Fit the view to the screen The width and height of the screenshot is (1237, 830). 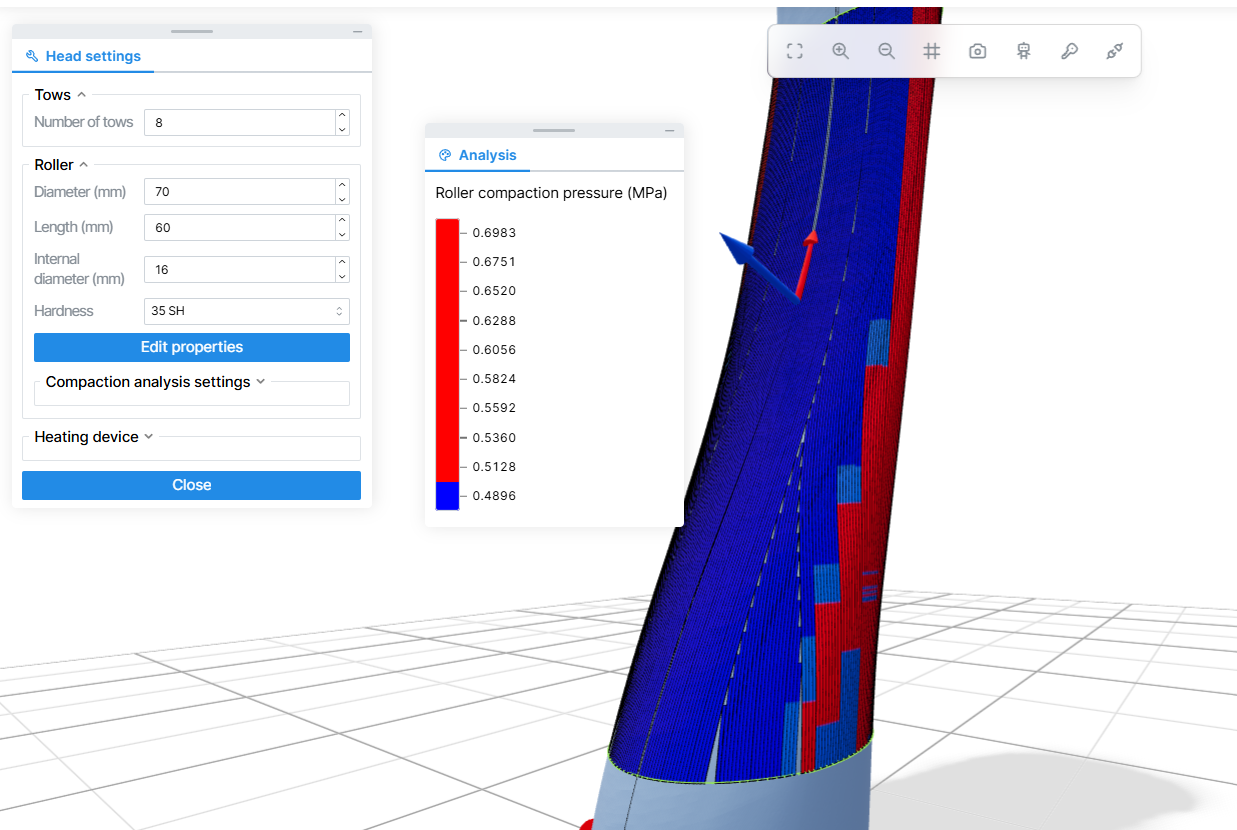(x=795, y=51)
